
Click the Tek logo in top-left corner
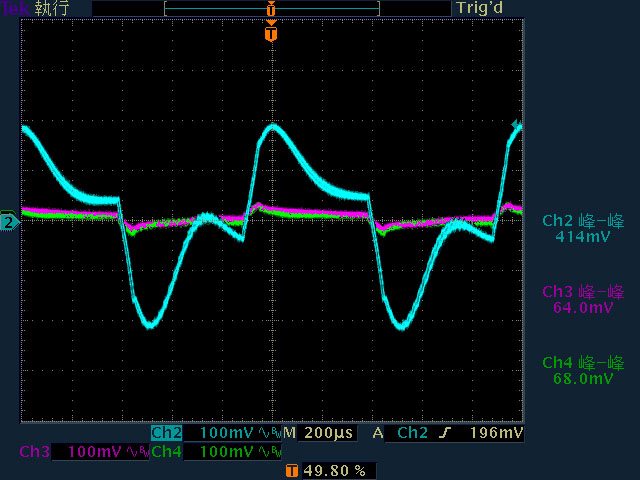[x=14, y=8]
